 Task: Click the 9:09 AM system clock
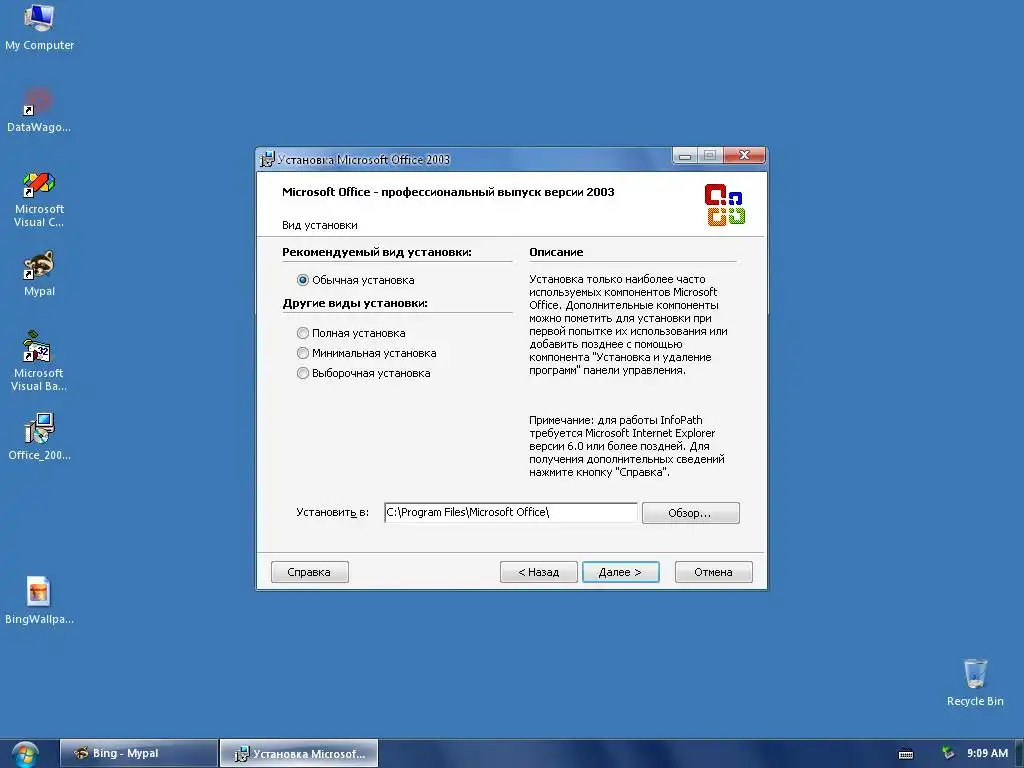pyautogui.click(x=987, y=753)
